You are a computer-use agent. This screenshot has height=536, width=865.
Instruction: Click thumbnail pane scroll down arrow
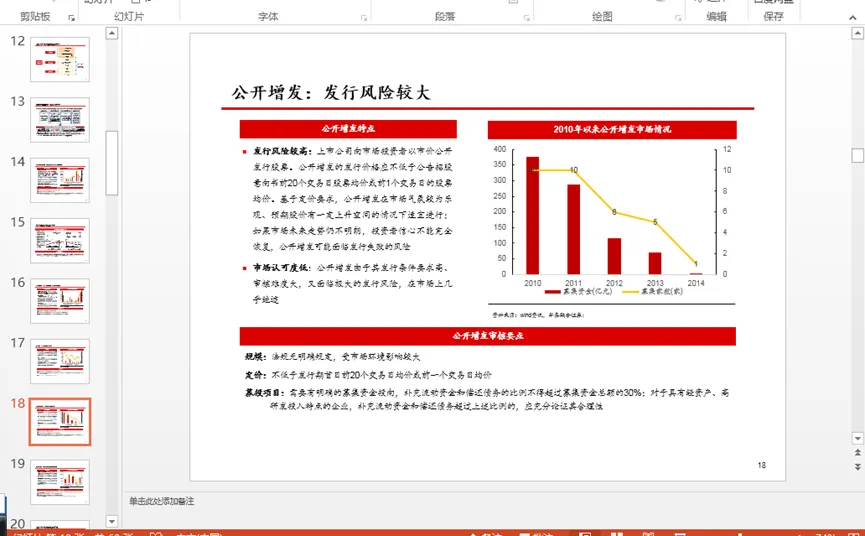(111, 521)
